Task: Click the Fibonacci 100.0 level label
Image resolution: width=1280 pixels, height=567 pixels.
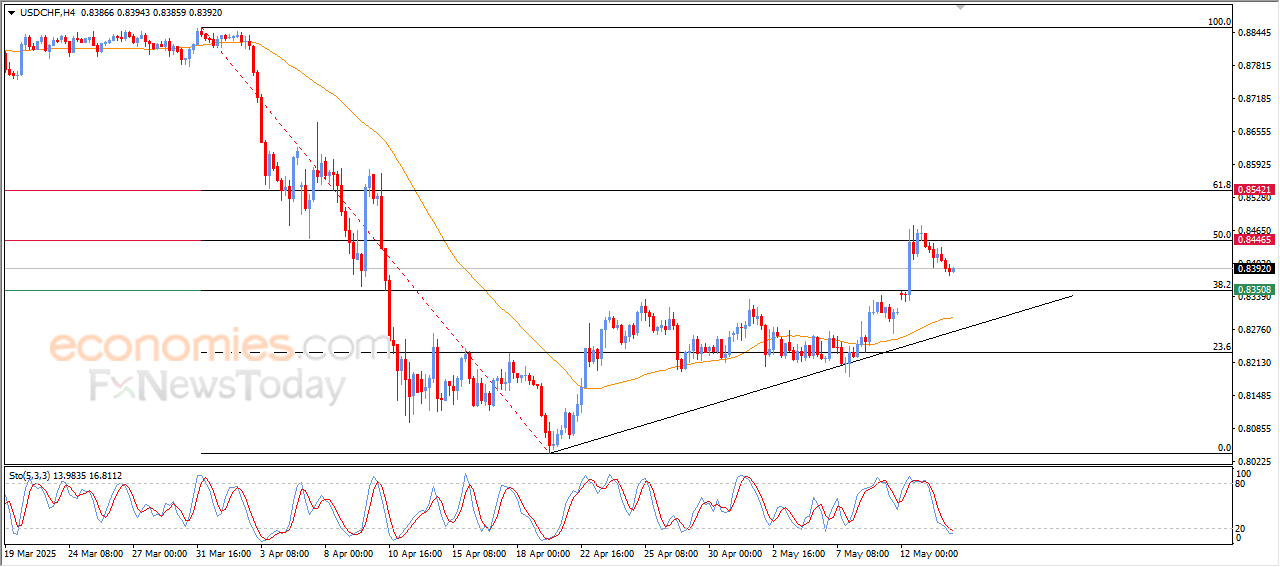Action: click(1219, 22)
